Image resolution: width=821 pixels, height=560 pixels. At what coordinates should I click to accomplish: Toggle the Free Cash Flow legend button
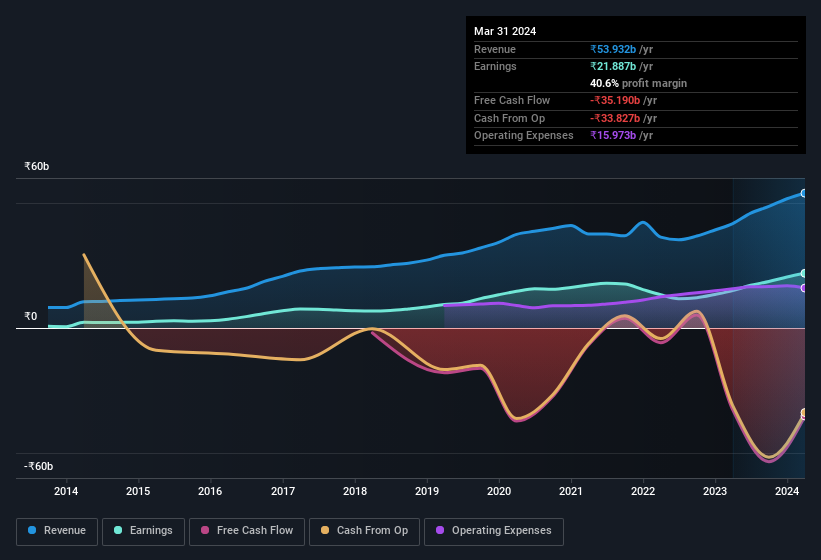[247, 532]
